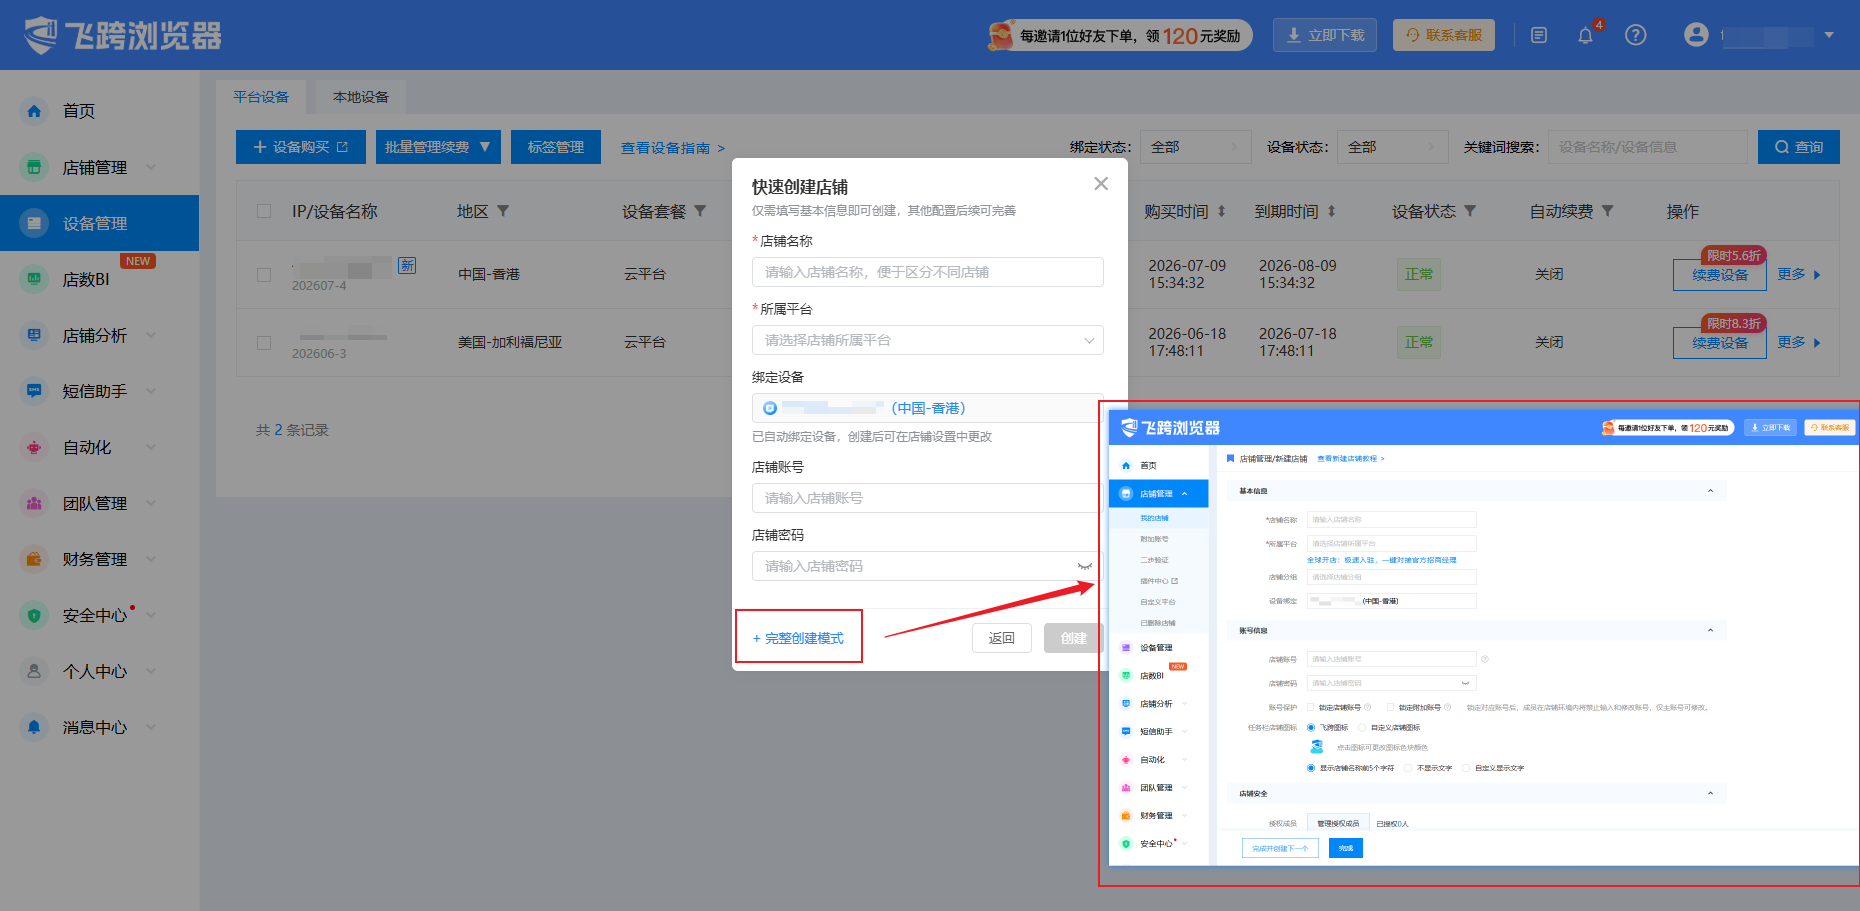Viewport: 1860px width, 911px height.
Task: Check the box for device 202606-3
Action: 264,343
